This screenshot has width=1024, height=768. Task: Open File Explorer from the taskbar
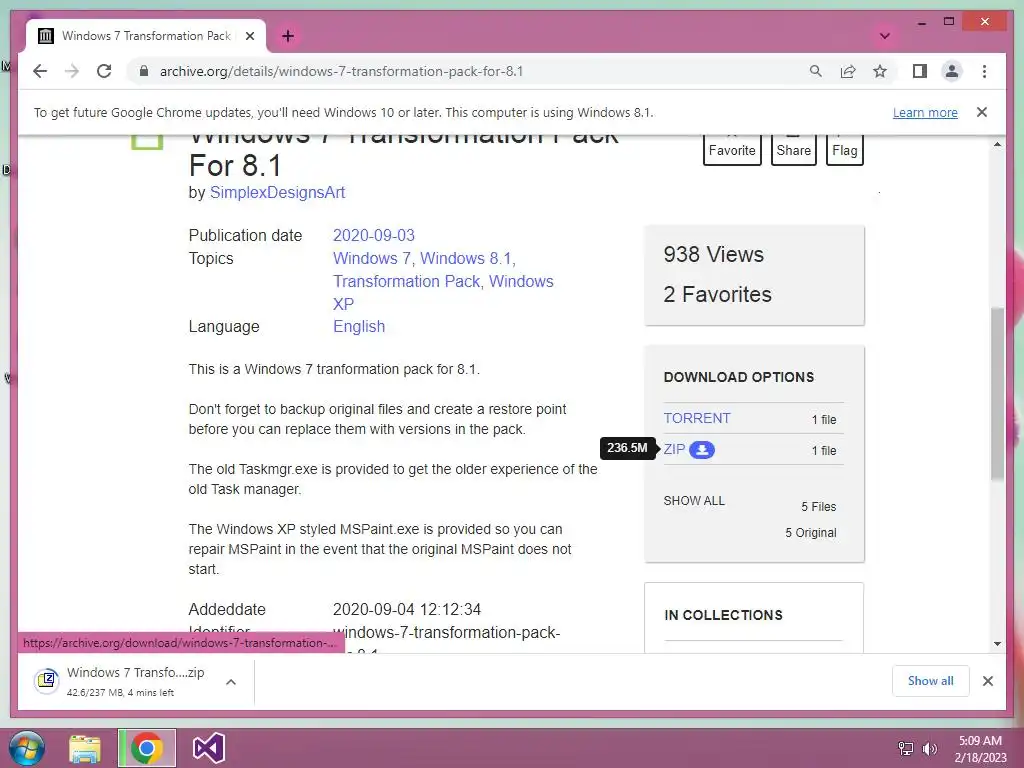pos(86,748)
